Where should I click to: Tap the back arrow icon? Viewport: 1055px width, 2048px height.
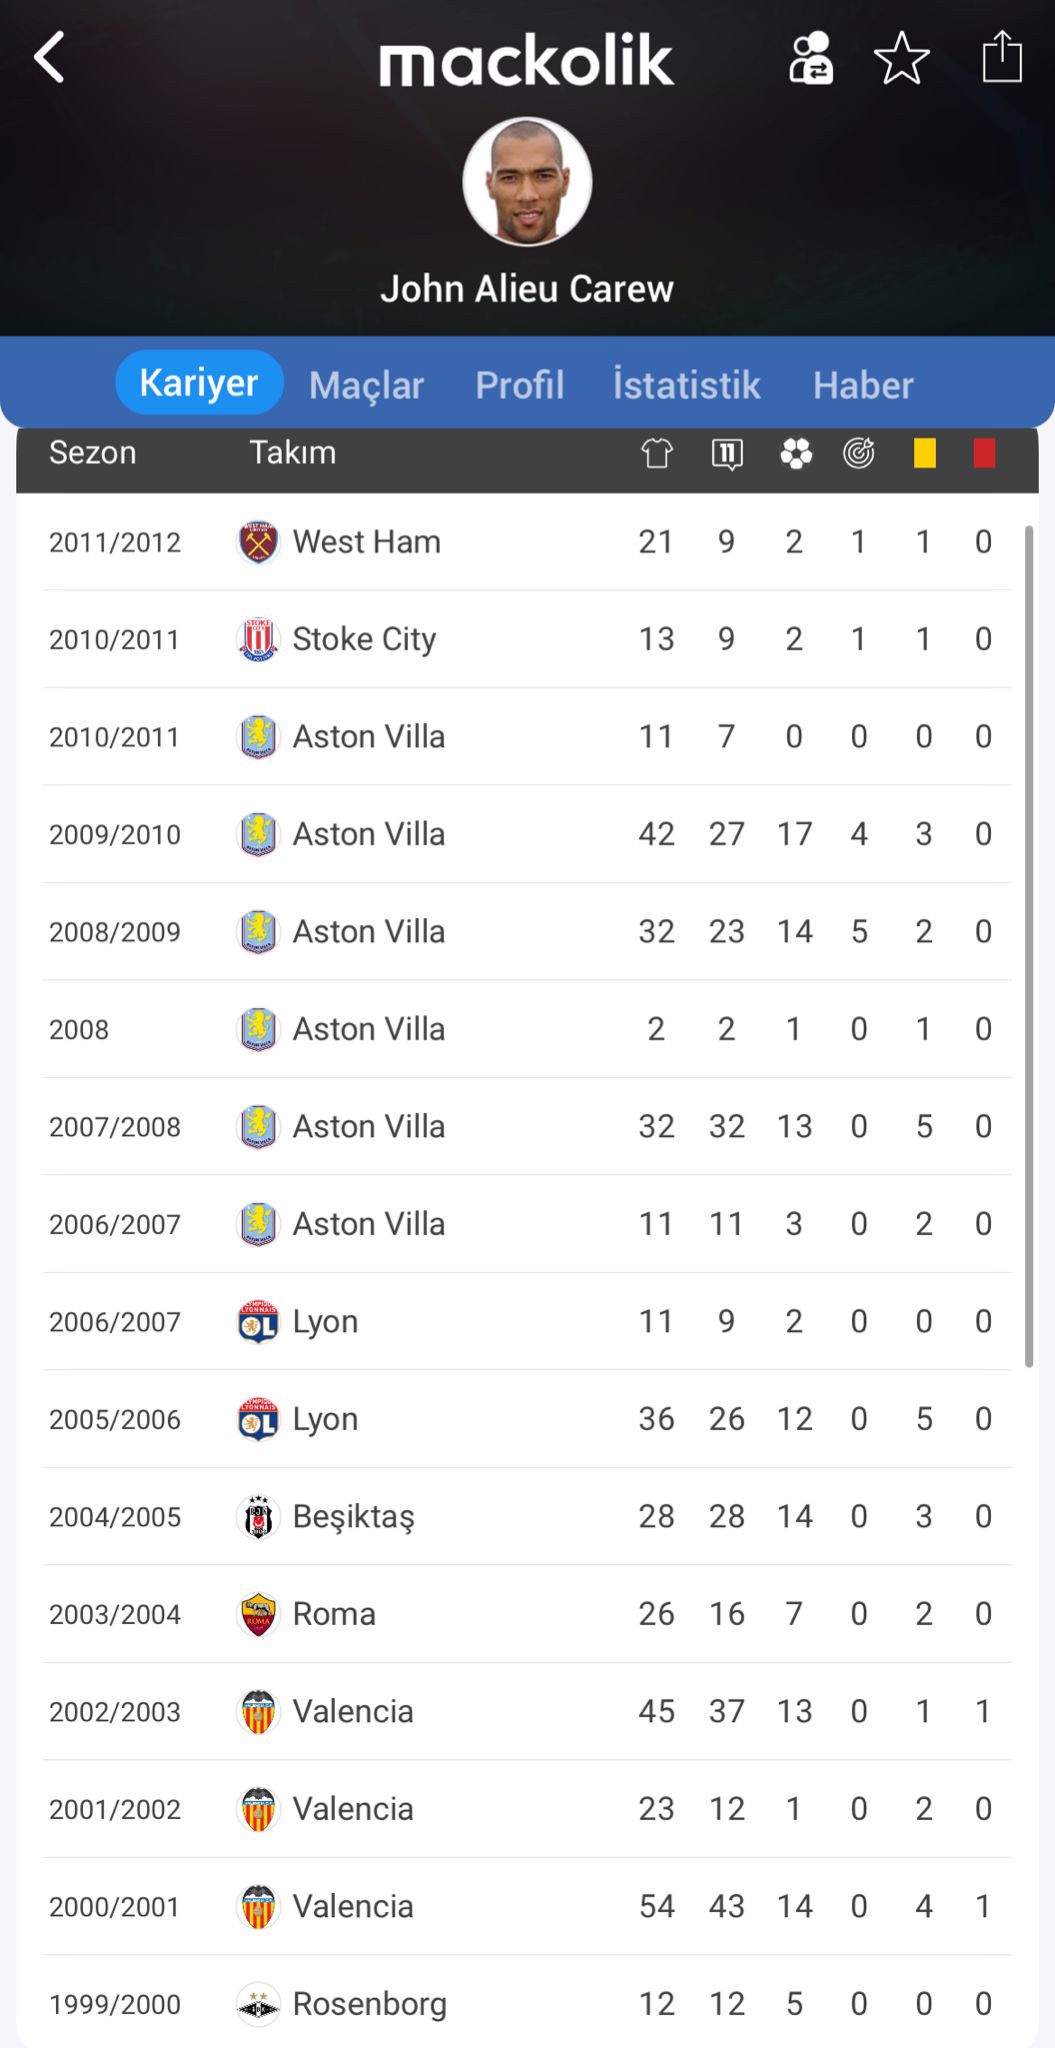[50, 57]
